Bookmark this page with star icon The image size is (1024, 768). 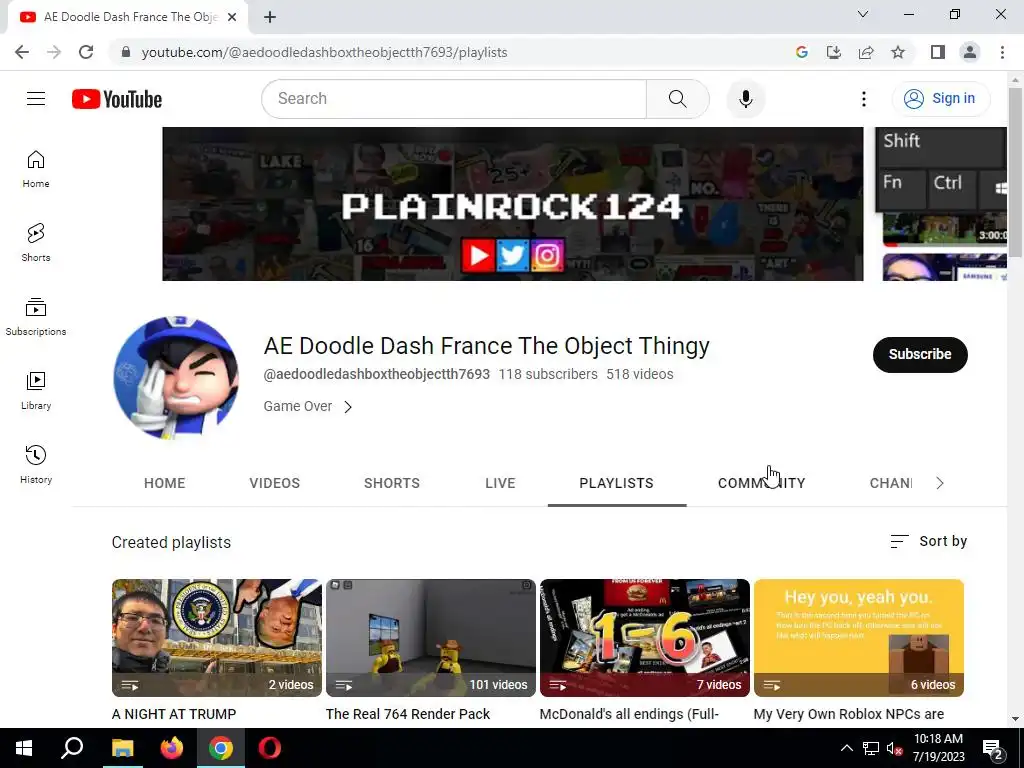click(898, 52)
